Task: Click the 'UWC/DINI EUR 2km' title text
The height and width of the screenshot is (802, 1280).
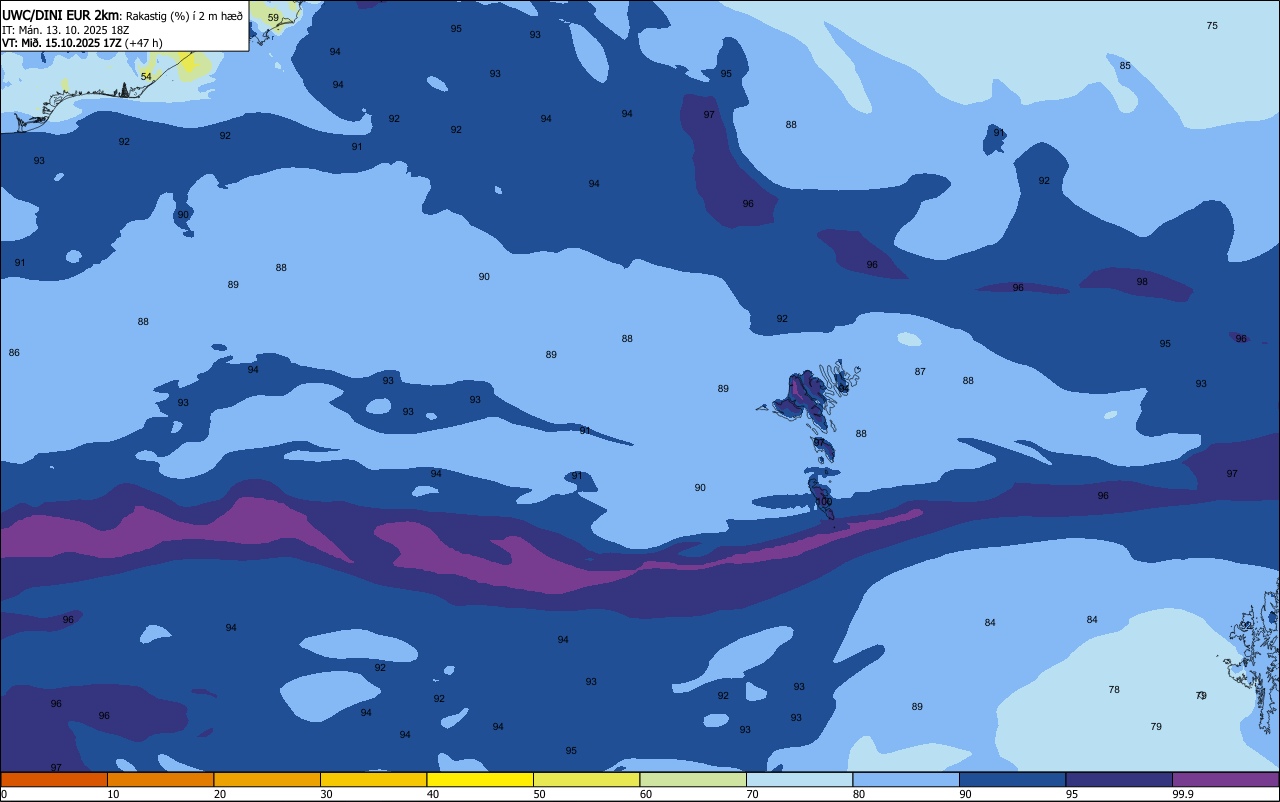Action: [x=61, y=15]
